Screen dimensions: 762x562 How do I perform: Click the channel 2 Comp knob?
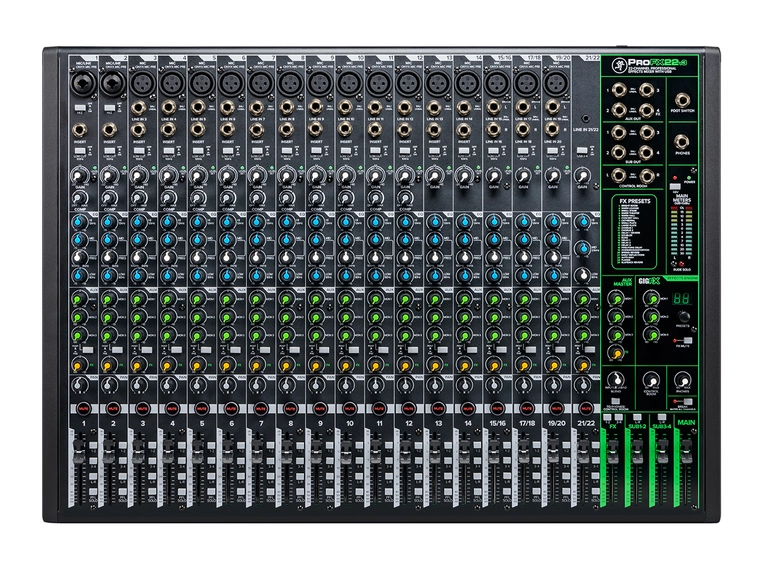point(109,198)
